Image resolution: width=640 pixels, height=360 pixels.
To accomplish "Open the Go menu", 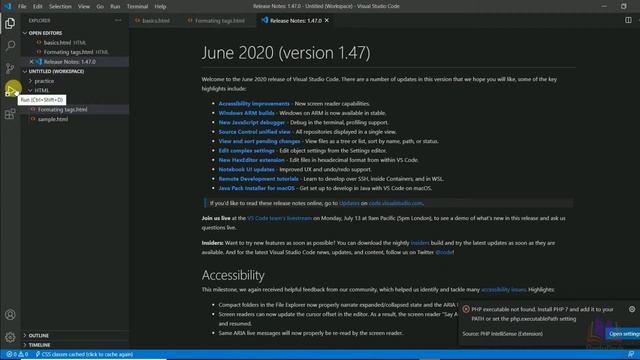I will (100, 7).
